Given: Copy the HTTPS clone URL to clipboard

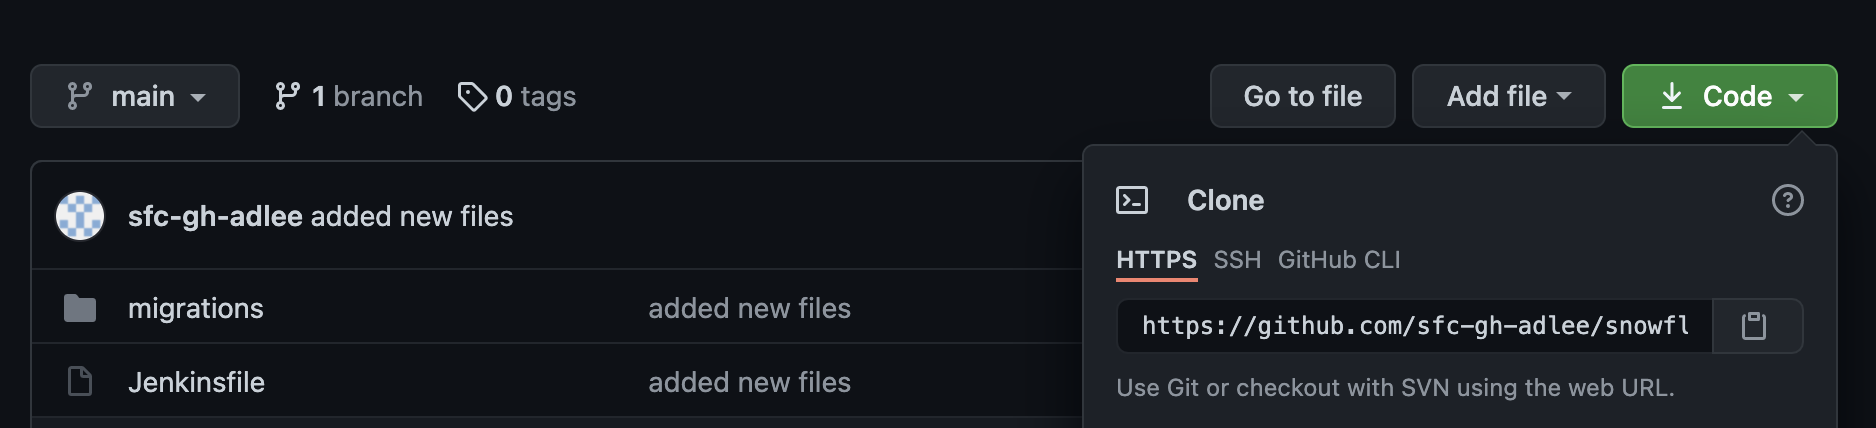Looking at the screenshot, I should 1755,326.
